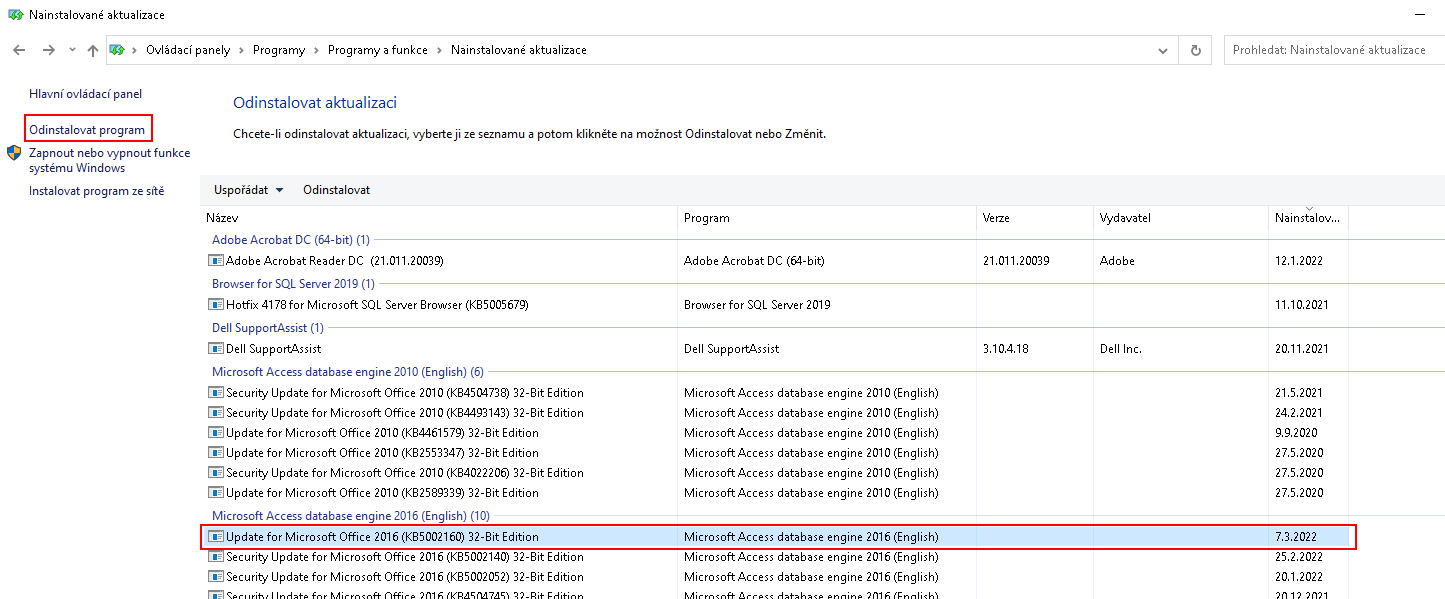Screen dimensions: 1445x599
Task: Click icon of KB4022206 update row
Action: [216, 473]
